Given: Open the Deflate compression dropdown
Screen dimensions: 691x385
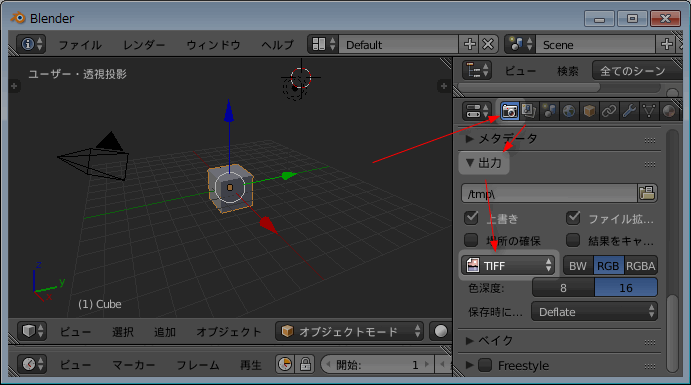Looking at the screenshot, I should [594, 311].
